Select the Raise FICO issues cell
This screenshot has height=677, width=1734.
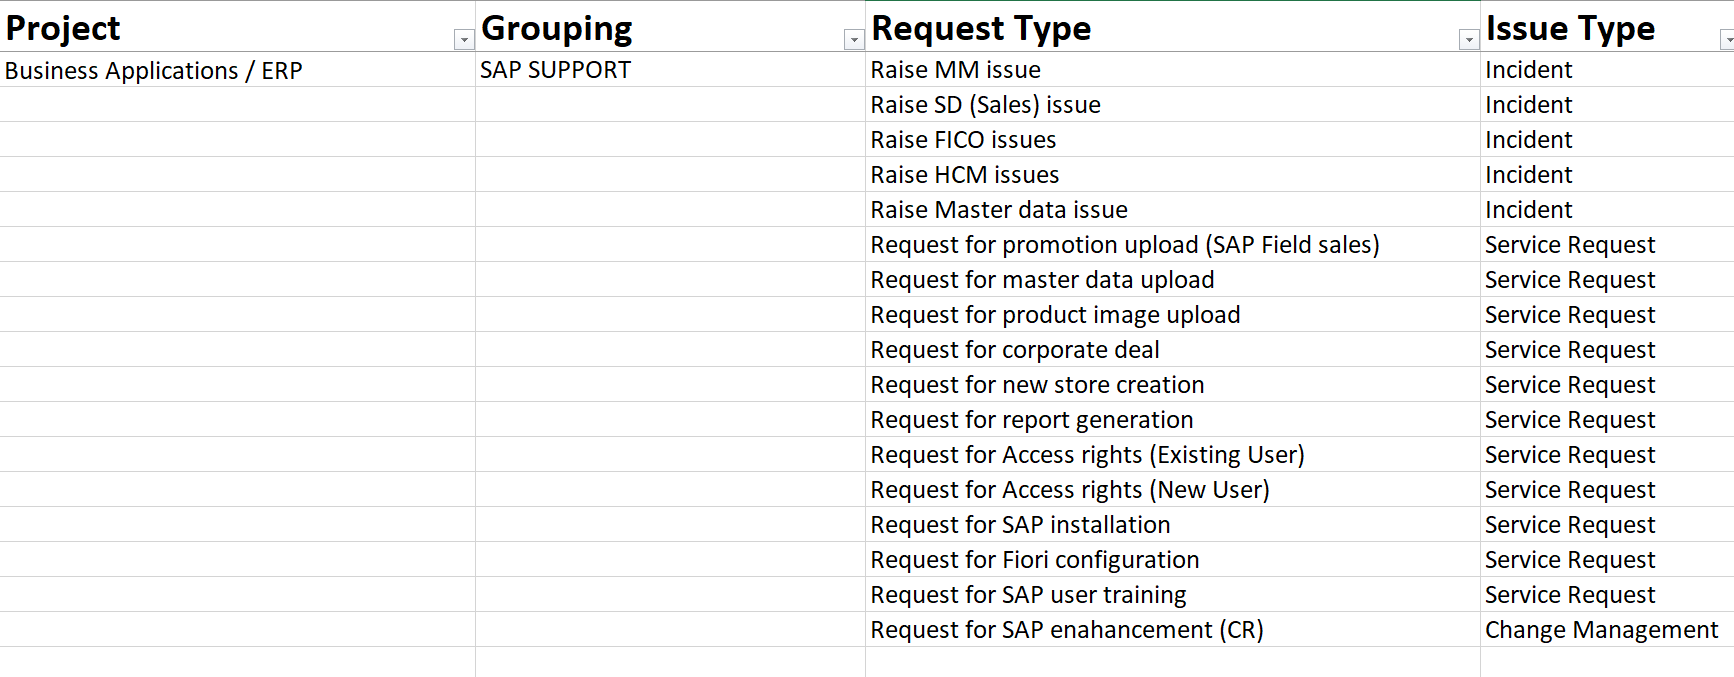point(1172,140)
